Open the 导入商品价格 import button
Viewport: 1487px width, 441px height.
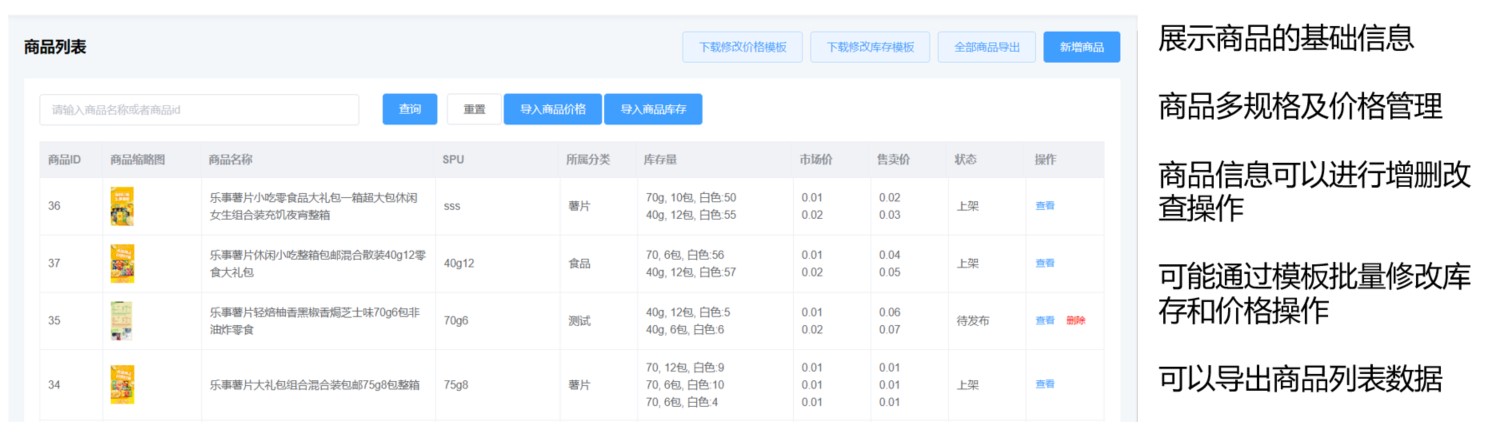click(x=553, y=110)
